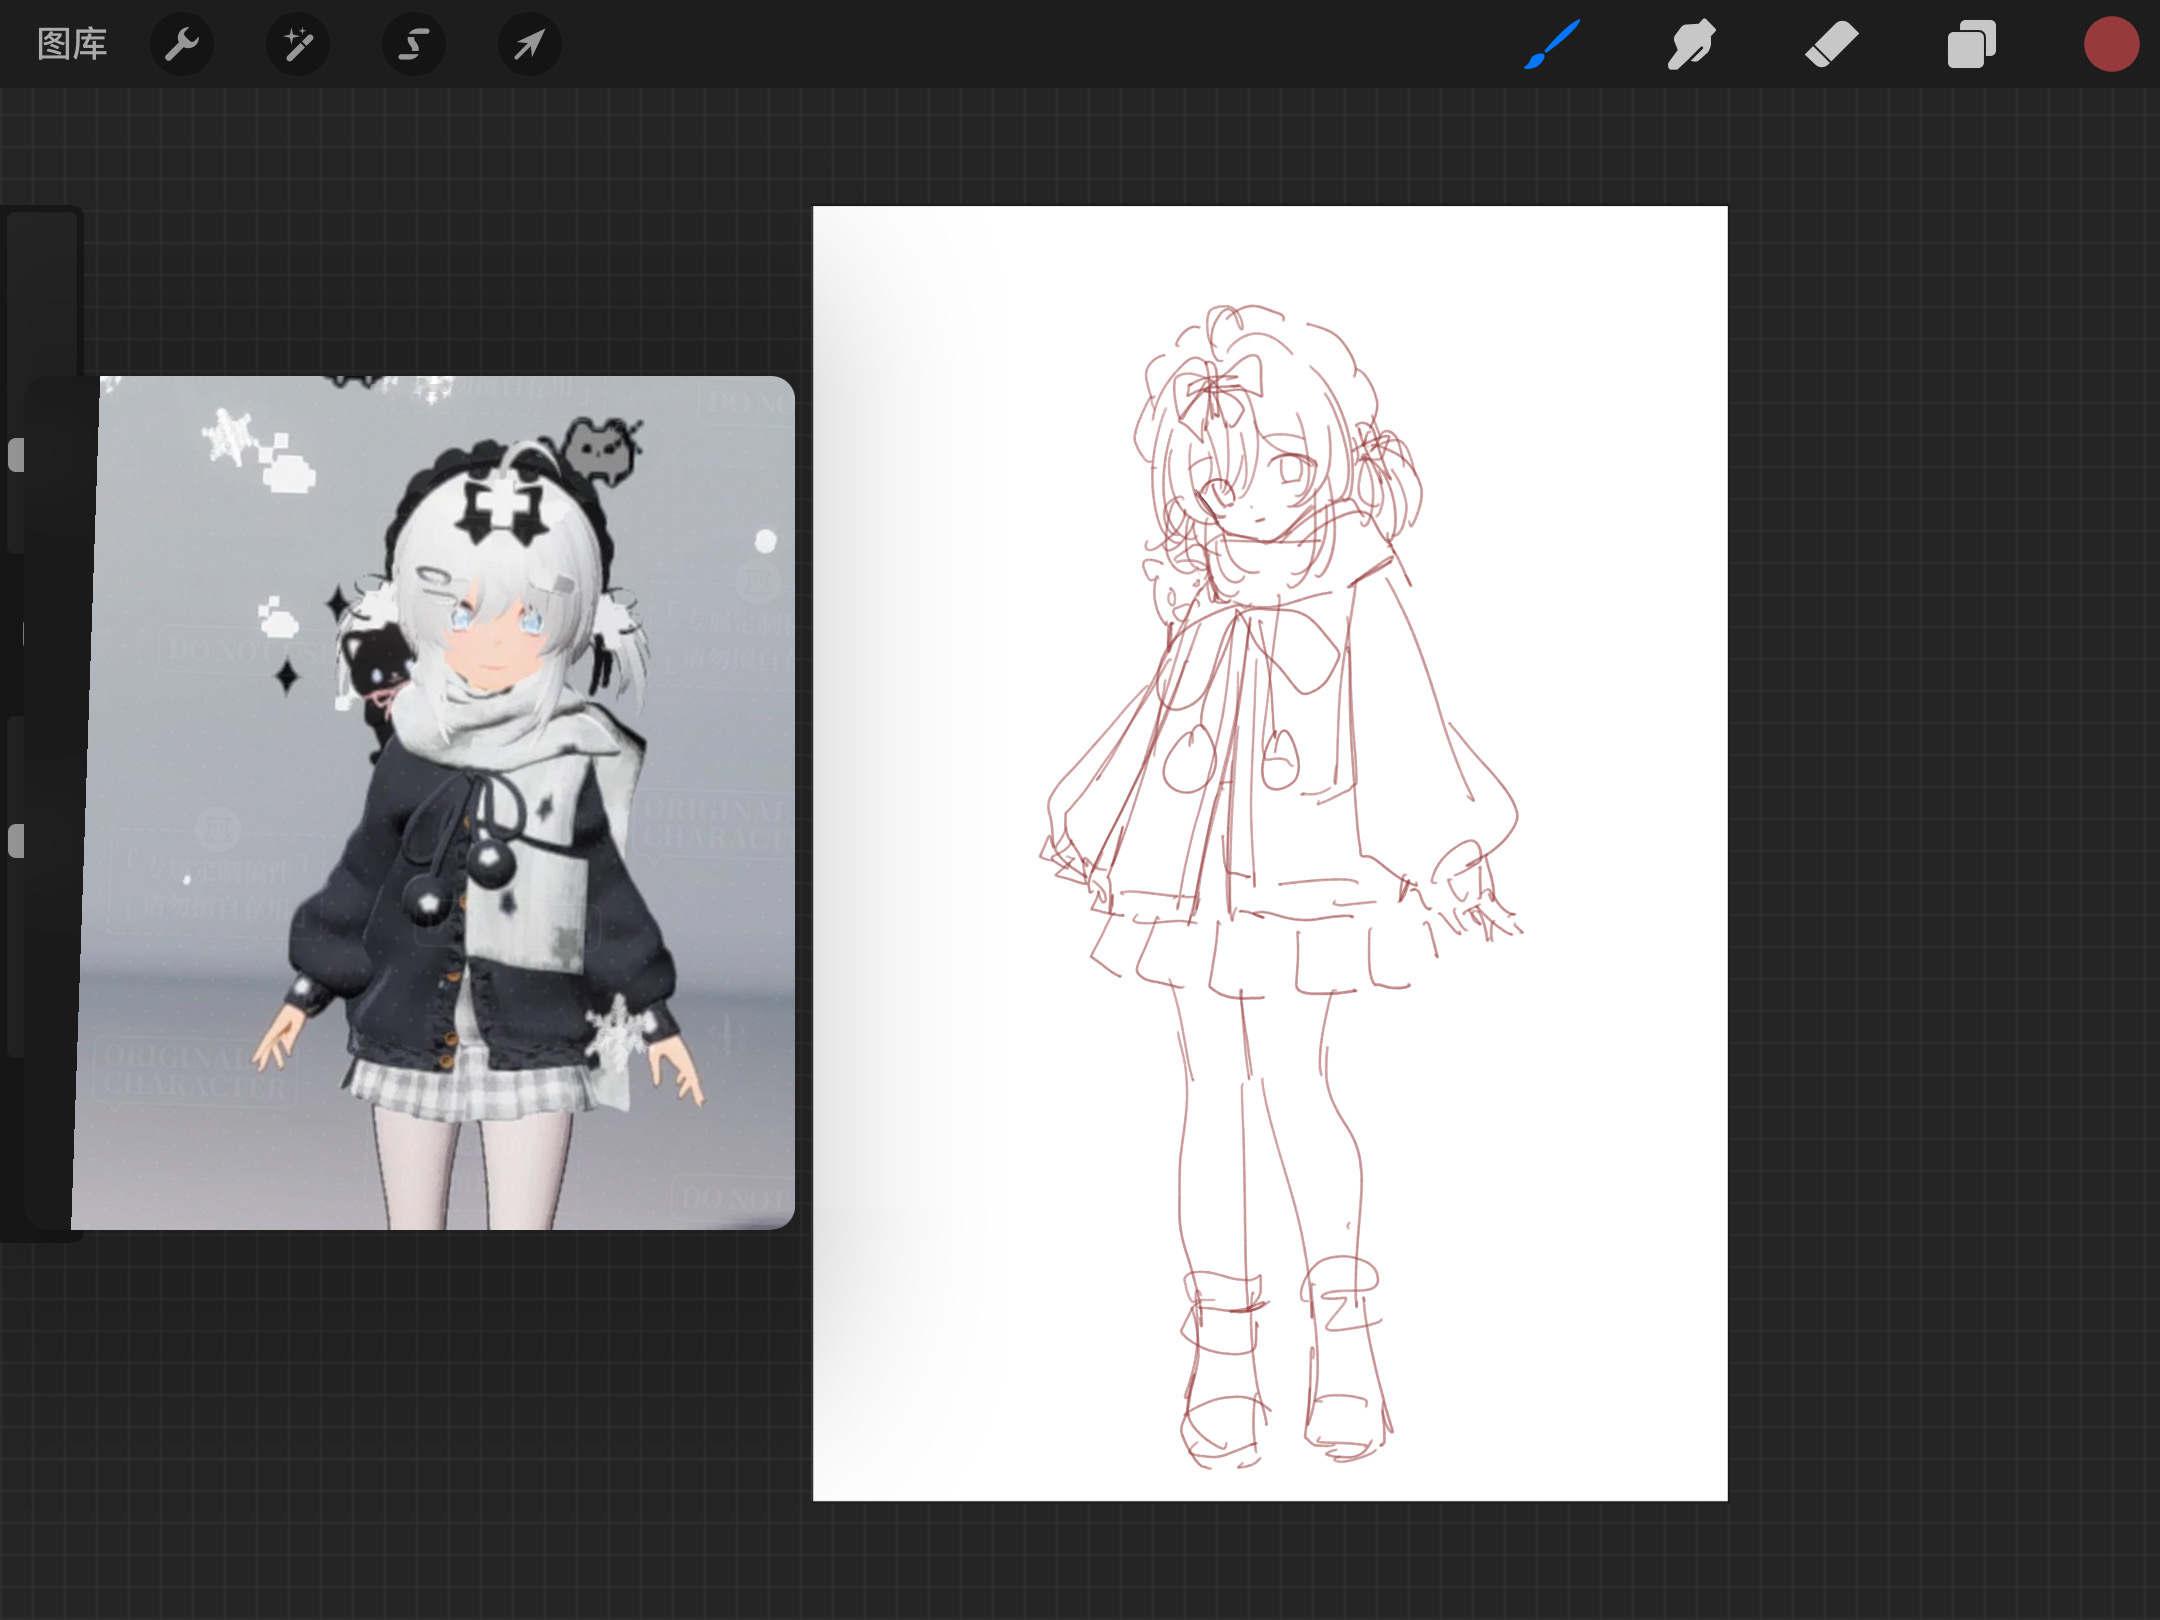Open the red active color picker
This screenshot has height=1620, width=2160.
(2111, 45)
